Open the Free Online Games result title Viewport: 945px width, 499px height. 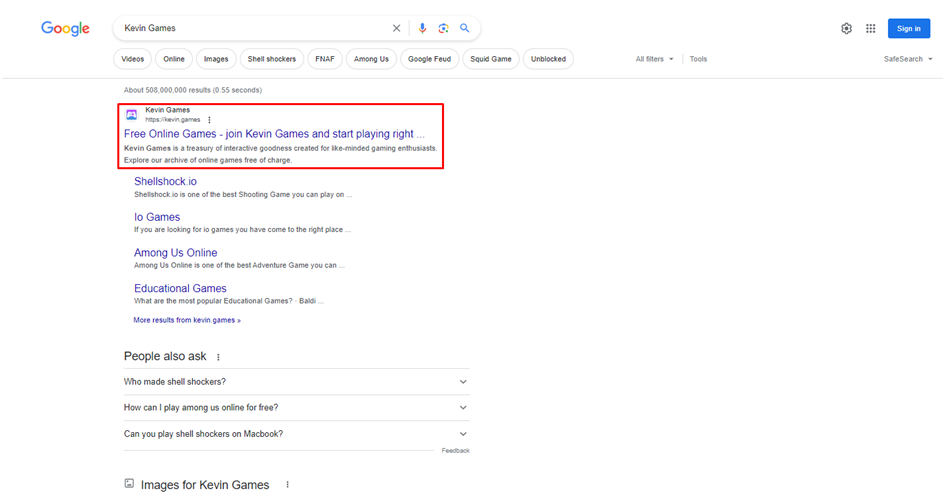(274, 134)
